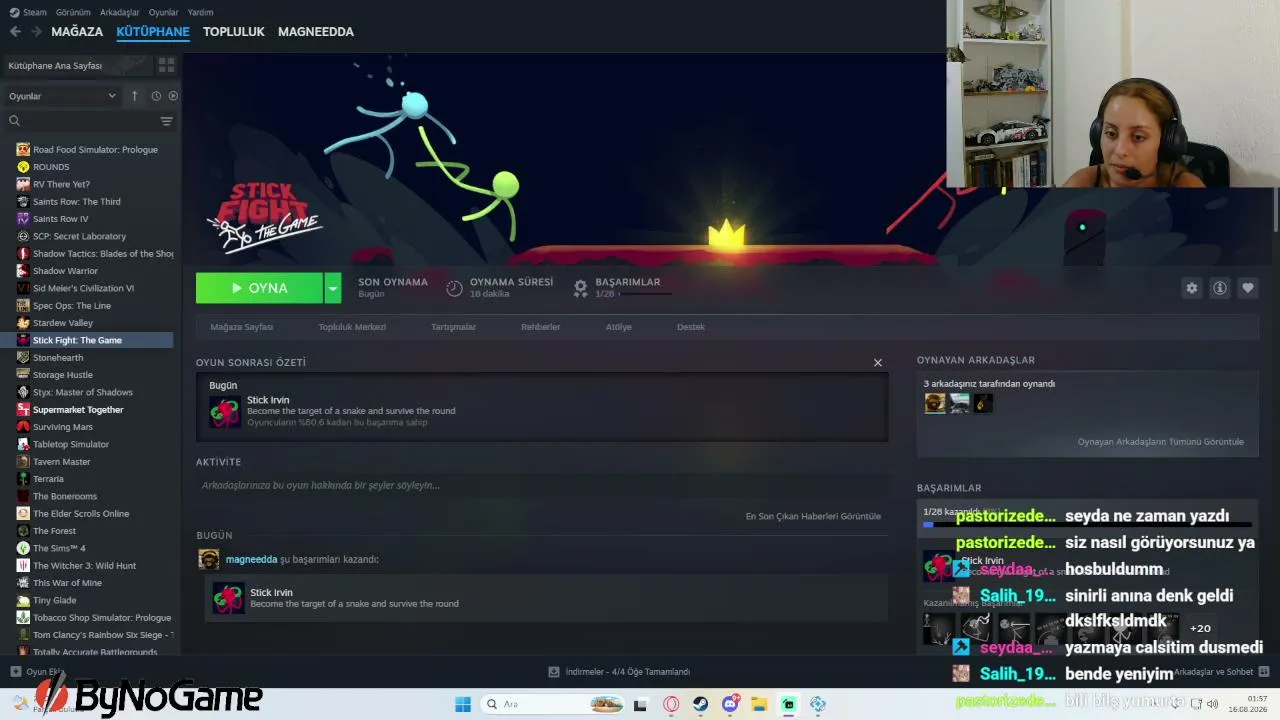Select Supermarket Together in game list
The width and height of the screenshot is (1280, 720).
[78, 410]
